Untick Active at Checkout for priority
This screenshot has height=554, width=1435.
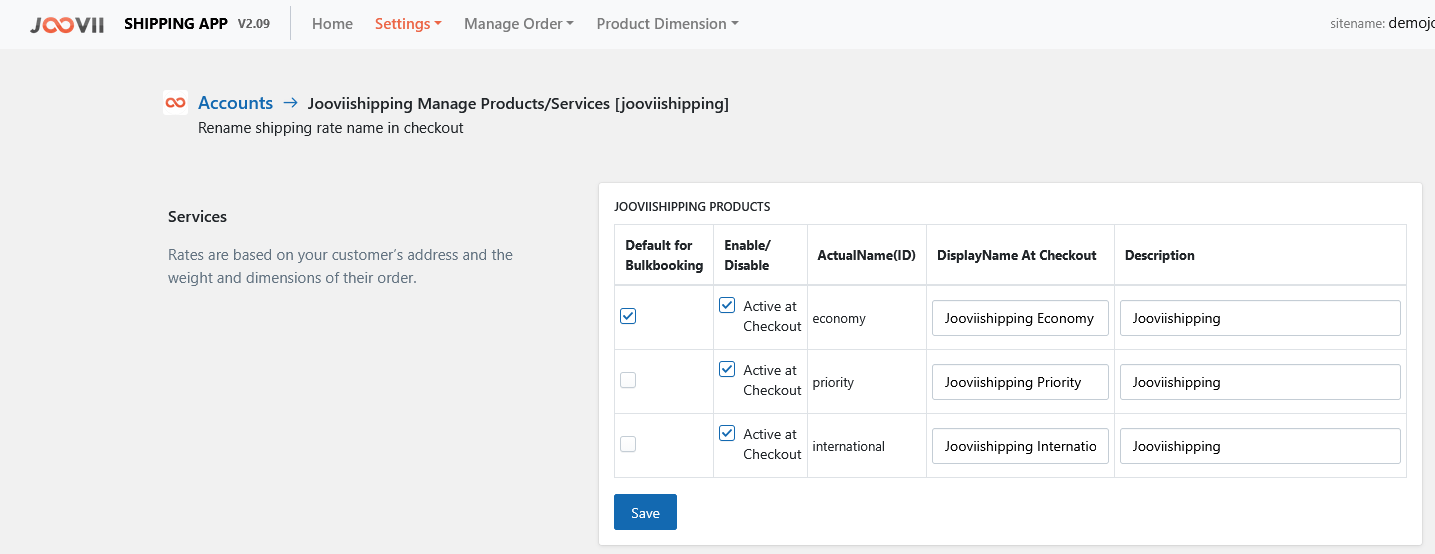click(727, 370)
